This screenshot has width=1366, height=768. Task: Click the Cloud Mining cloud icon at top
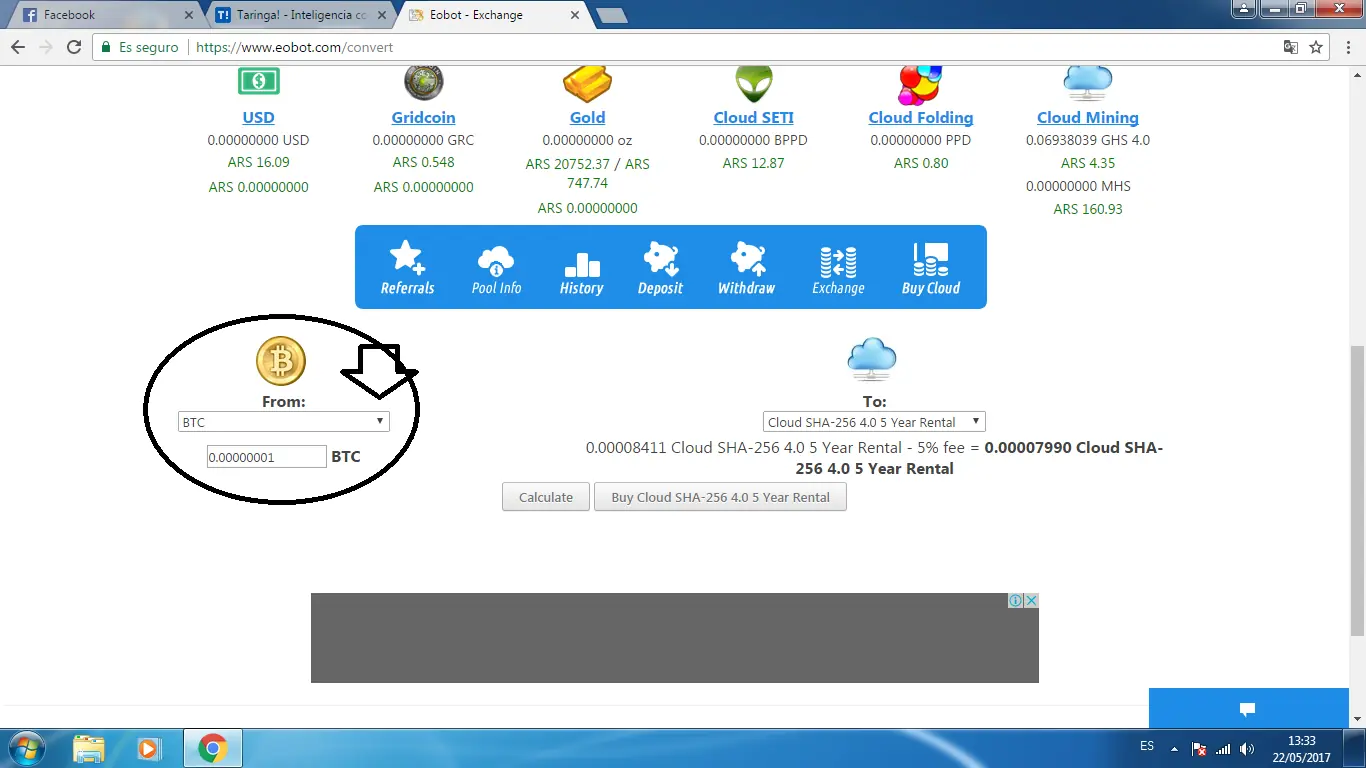click(x=1087, y=83)
